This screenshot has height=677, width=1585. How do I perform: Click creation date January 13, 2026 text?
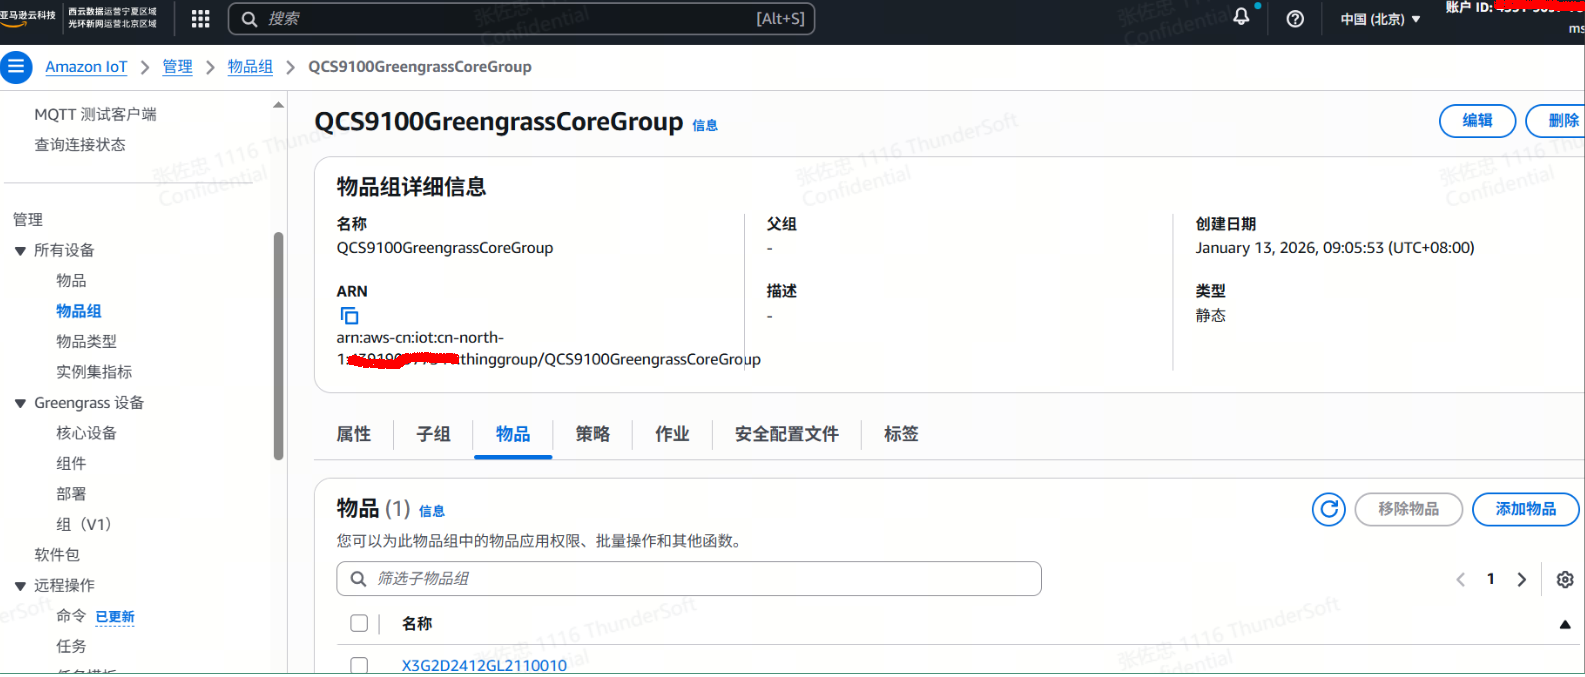1335,248
